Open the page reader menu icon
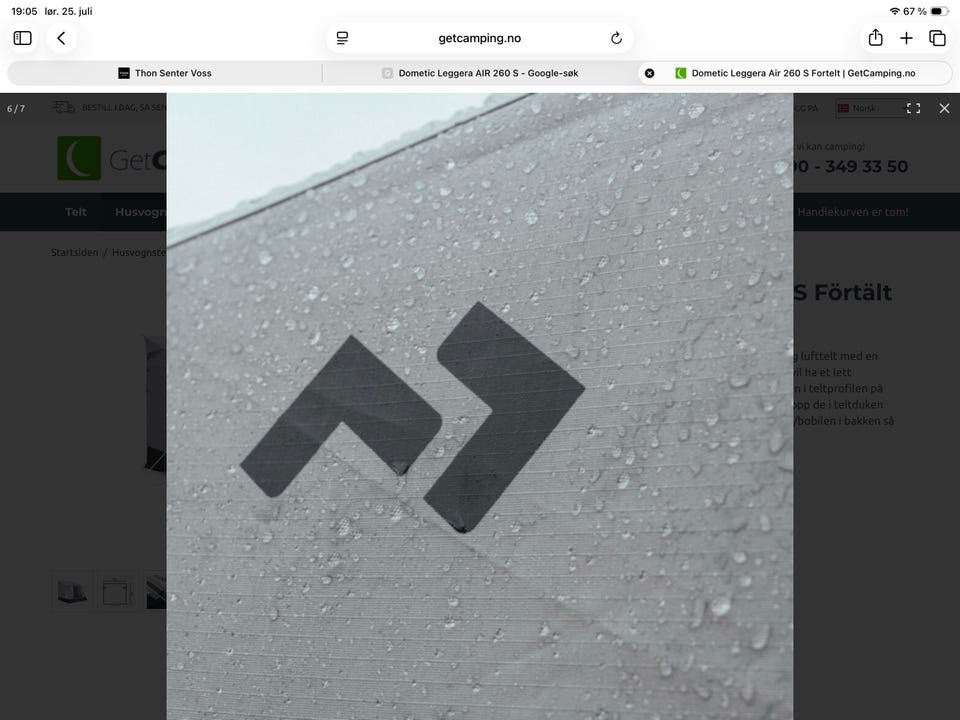Screen dimensions: 960x720 pyautogui.click(x=342, y=38)
